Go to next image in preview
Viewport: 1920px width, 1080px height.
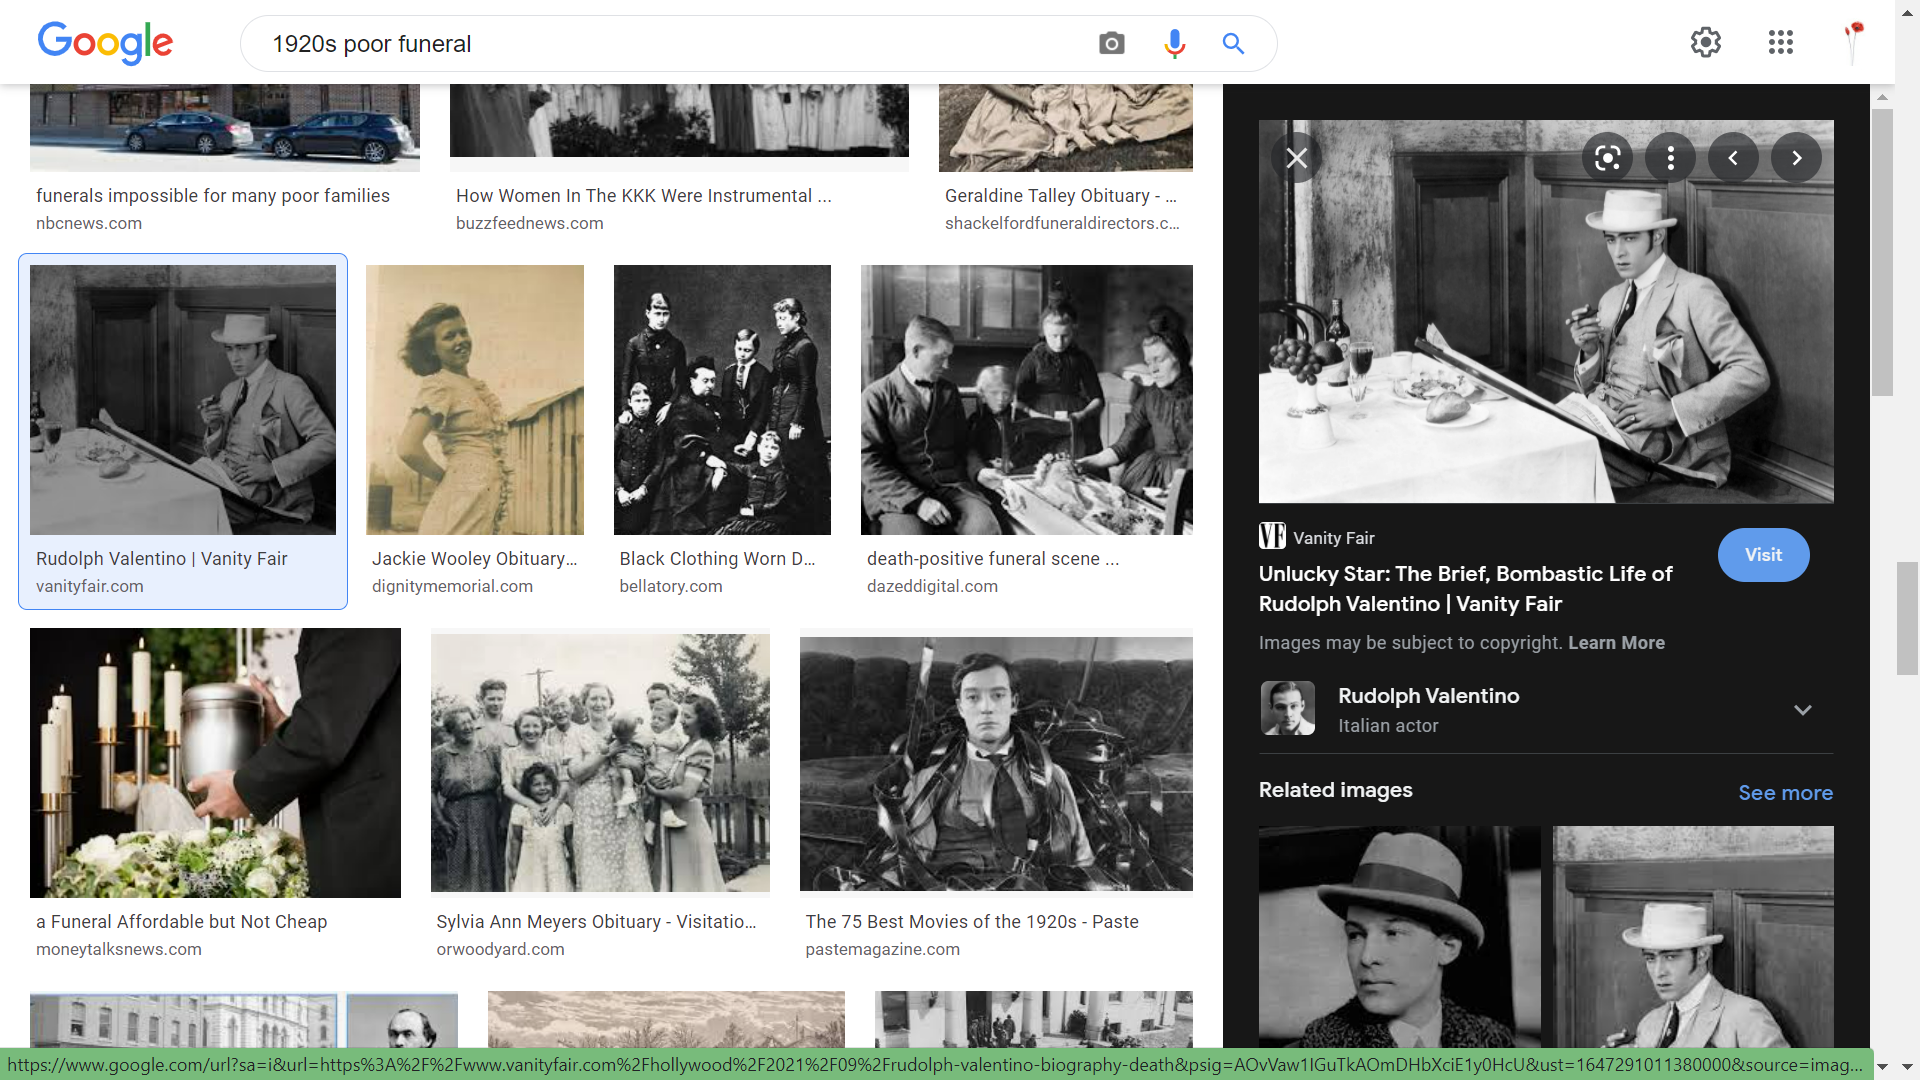pyautogui.click(x=1796, y=158)
